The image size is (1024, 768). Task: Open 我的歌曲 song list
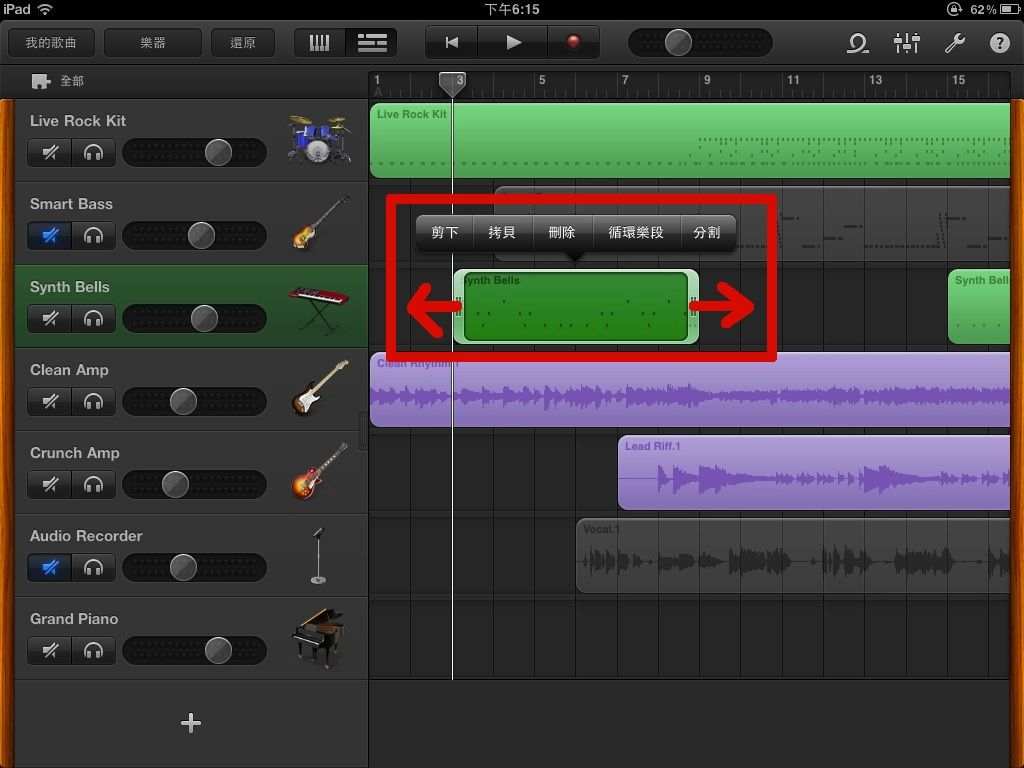pos(51,43)
